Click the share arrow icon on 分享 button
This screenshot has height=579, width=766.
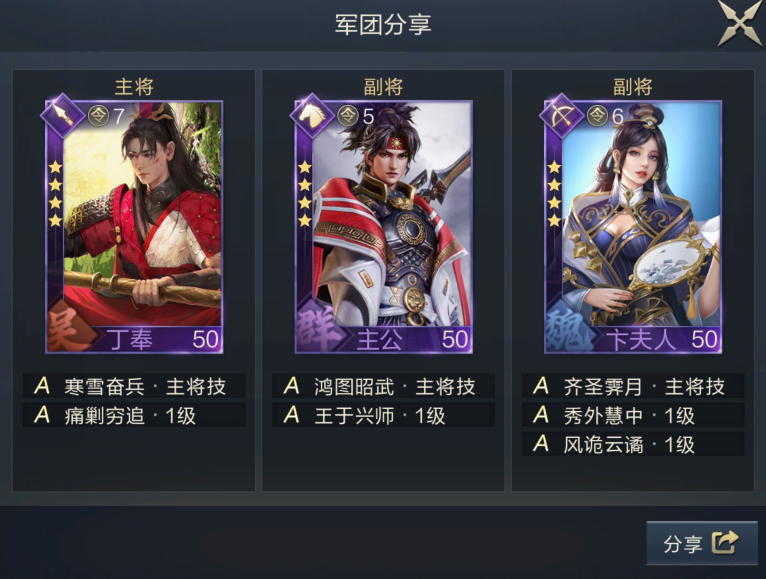[725, 542]
